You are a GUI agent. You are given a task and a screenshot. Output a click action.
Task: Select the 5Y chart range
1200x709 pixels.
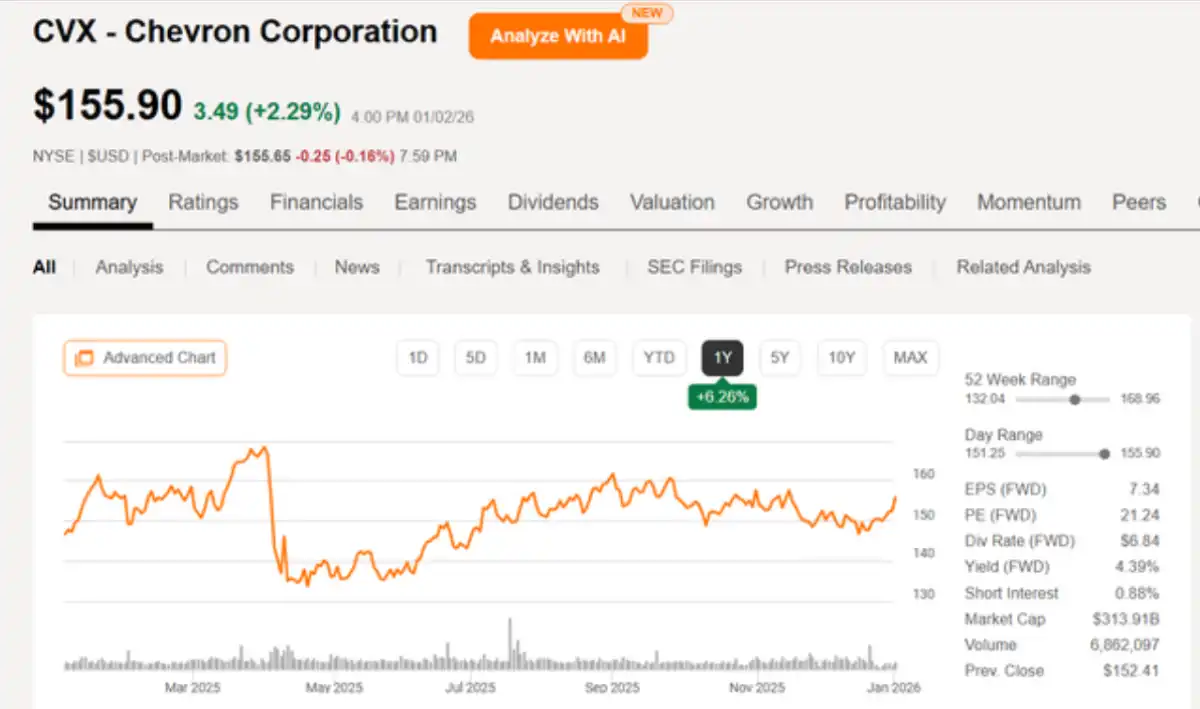[780, 358]
